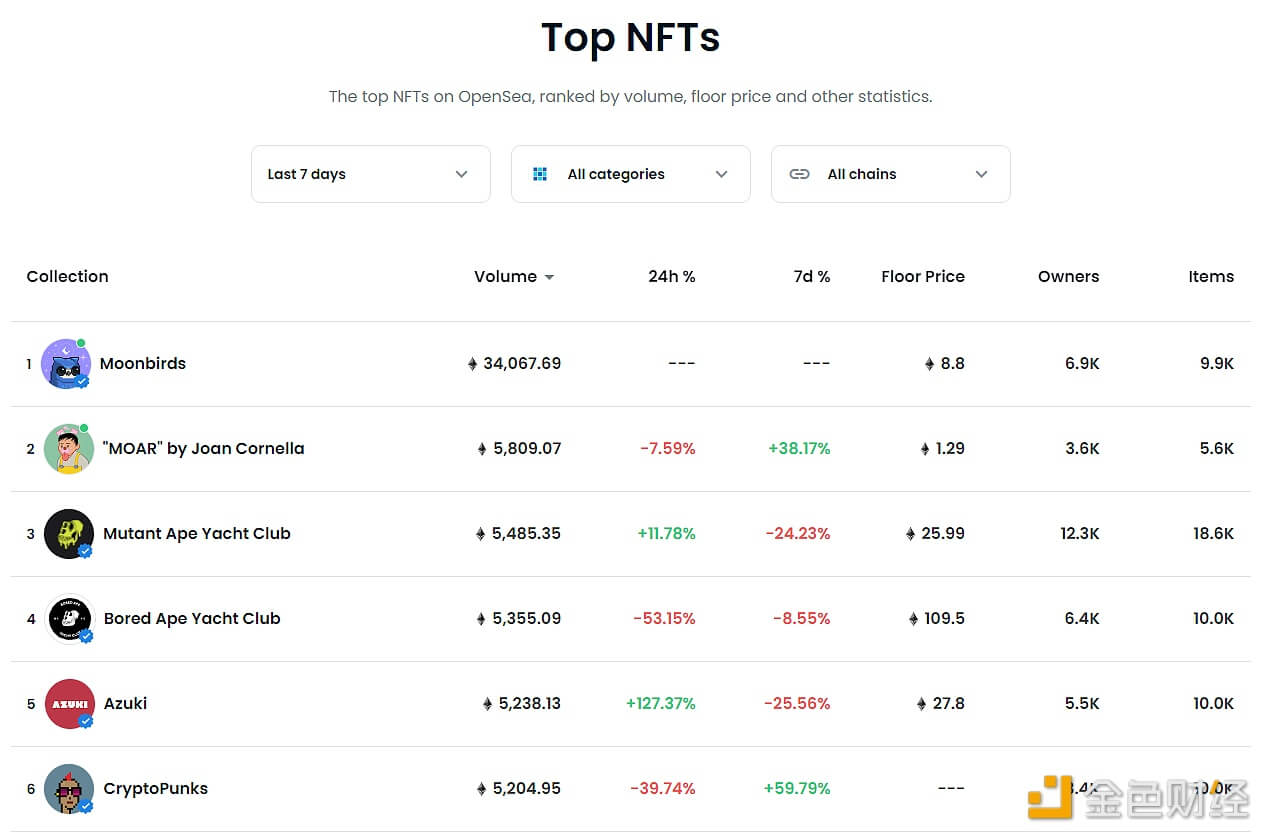The image size is (1262, 832).
Task: Click the Moonbirds verified badge
Action: (x=82, y=381)
